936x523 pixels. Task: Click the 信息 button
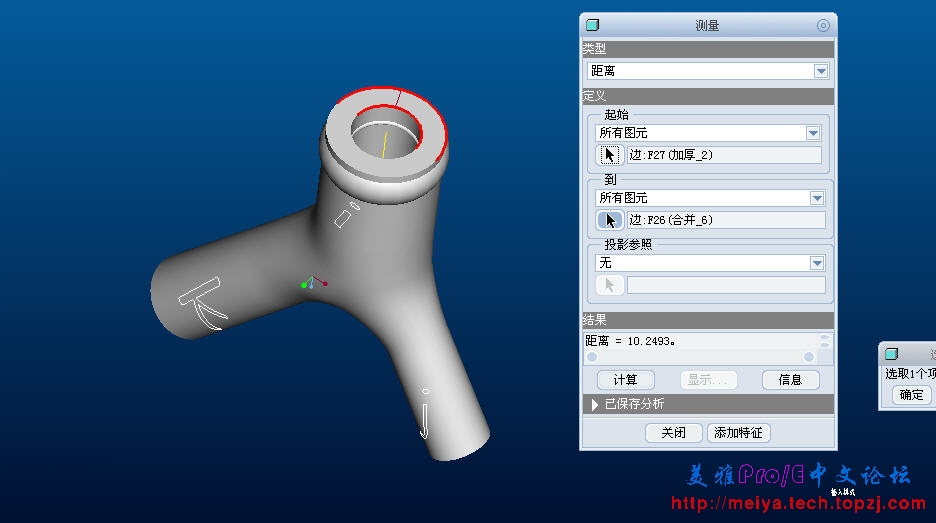point(790,380)
